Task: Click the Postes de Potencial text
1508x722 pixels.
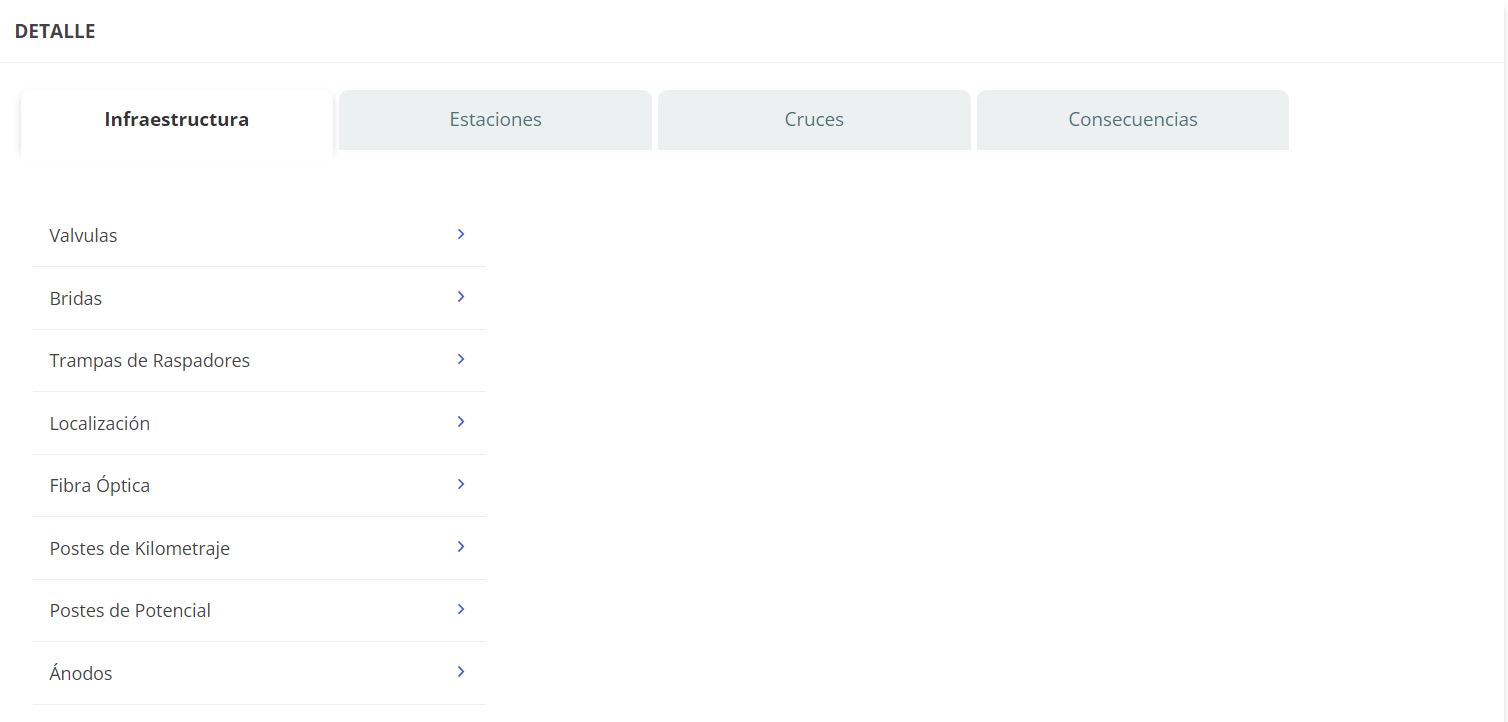Action: 130,611
